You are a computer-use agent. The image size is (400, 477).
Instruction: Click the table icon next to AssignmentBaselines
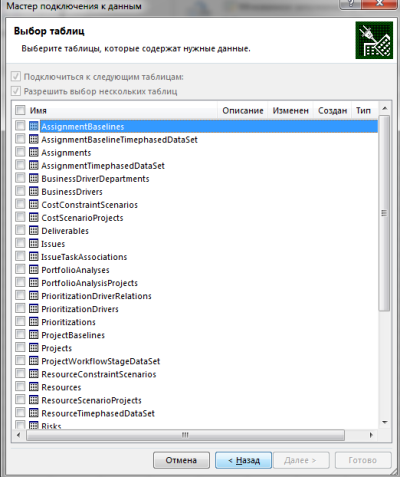coord(34,126)
